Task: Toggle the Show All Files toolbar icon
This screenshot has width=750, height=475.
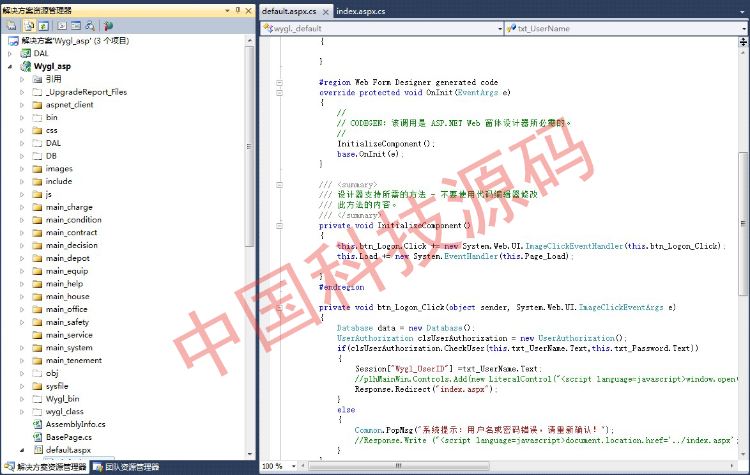Action: pyautogui.click(x=29, y=26)
